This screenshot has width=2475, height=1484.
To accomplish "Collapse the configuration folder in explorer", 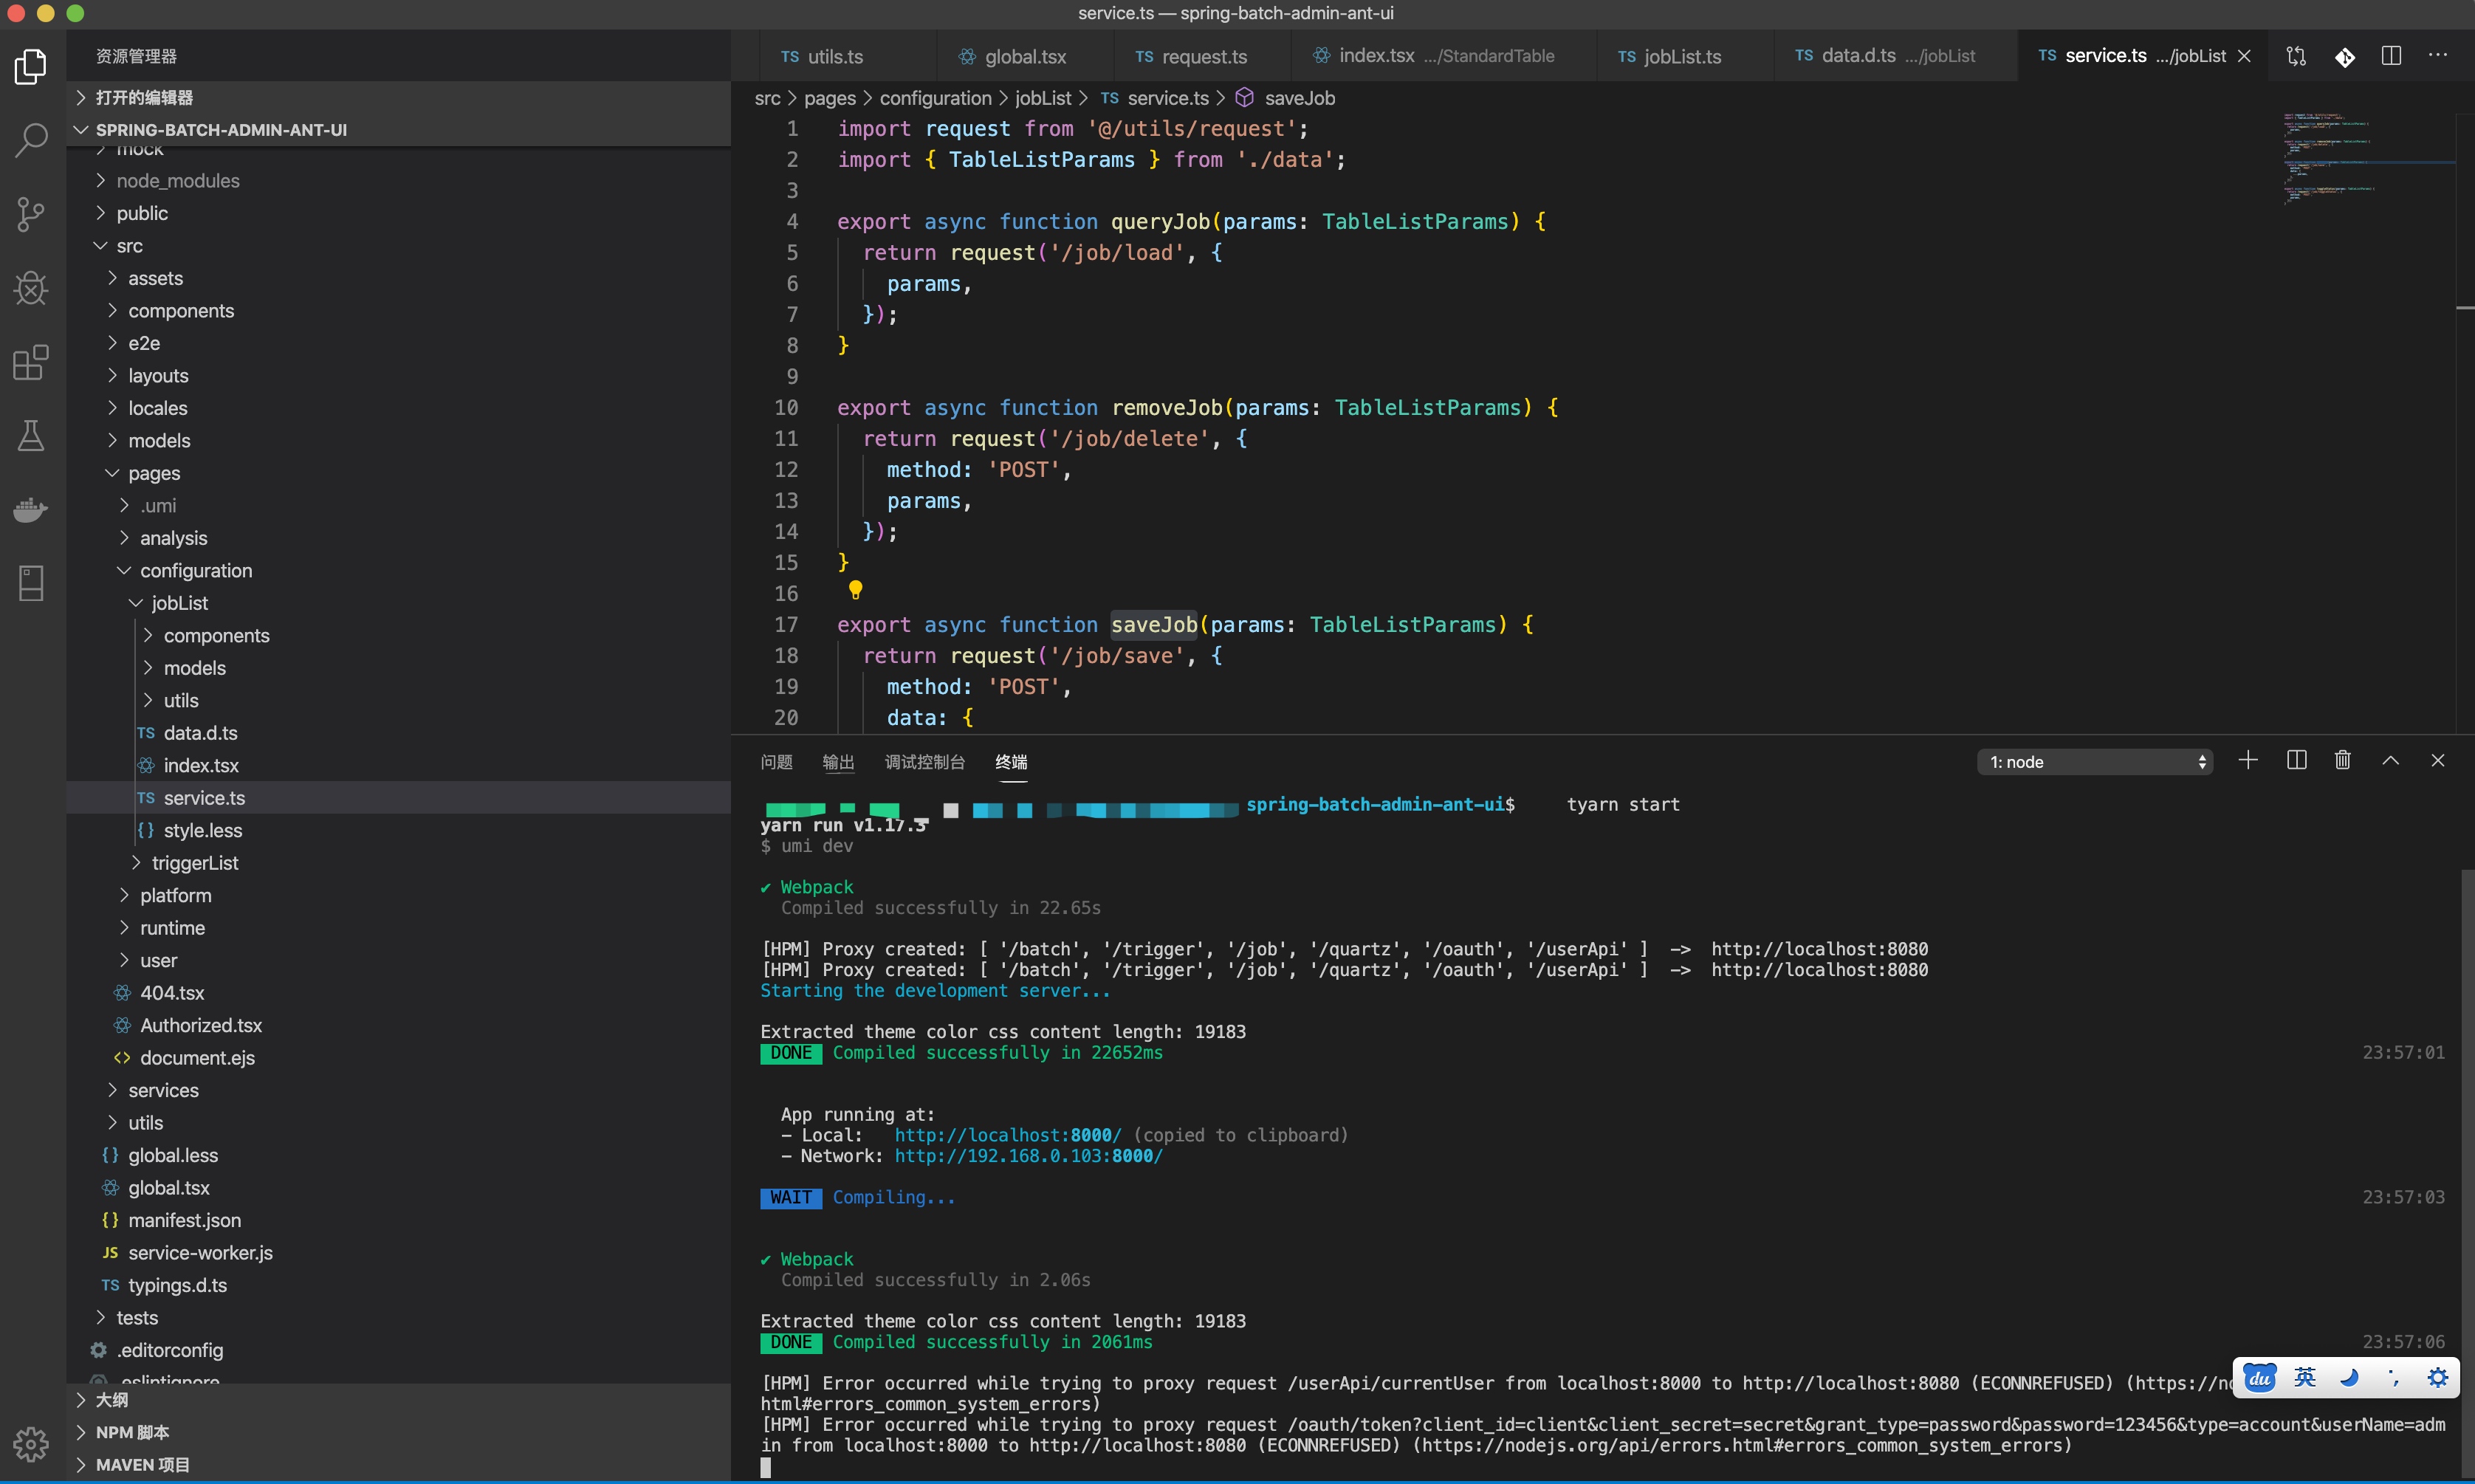I will click(195, 571).
